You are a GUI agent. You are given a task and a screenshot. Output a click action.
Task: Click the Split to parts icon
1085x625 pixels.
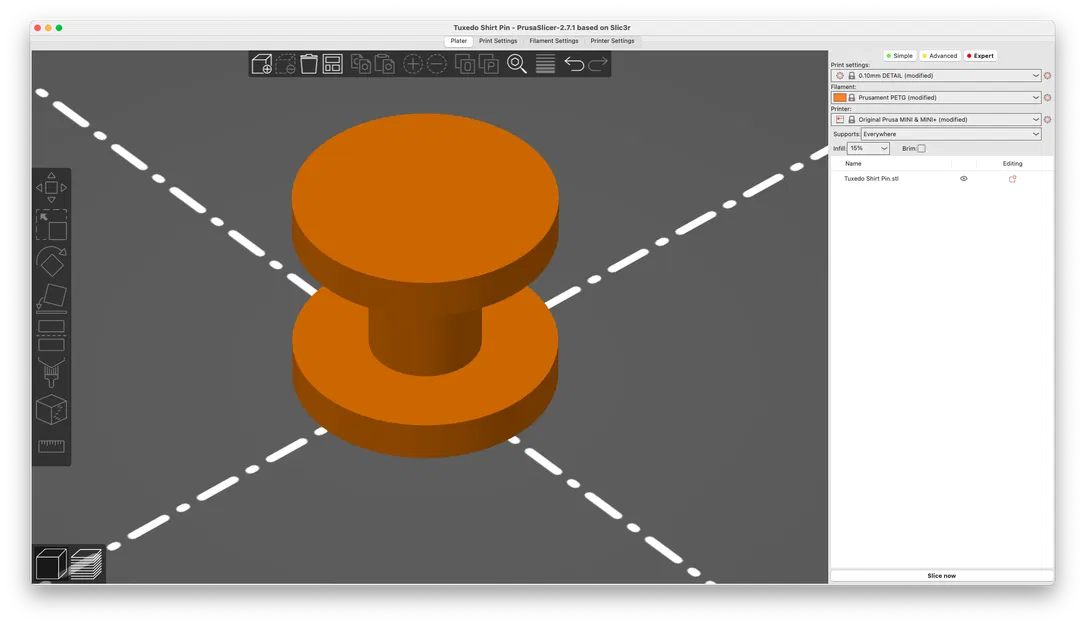tap(489, 64)
